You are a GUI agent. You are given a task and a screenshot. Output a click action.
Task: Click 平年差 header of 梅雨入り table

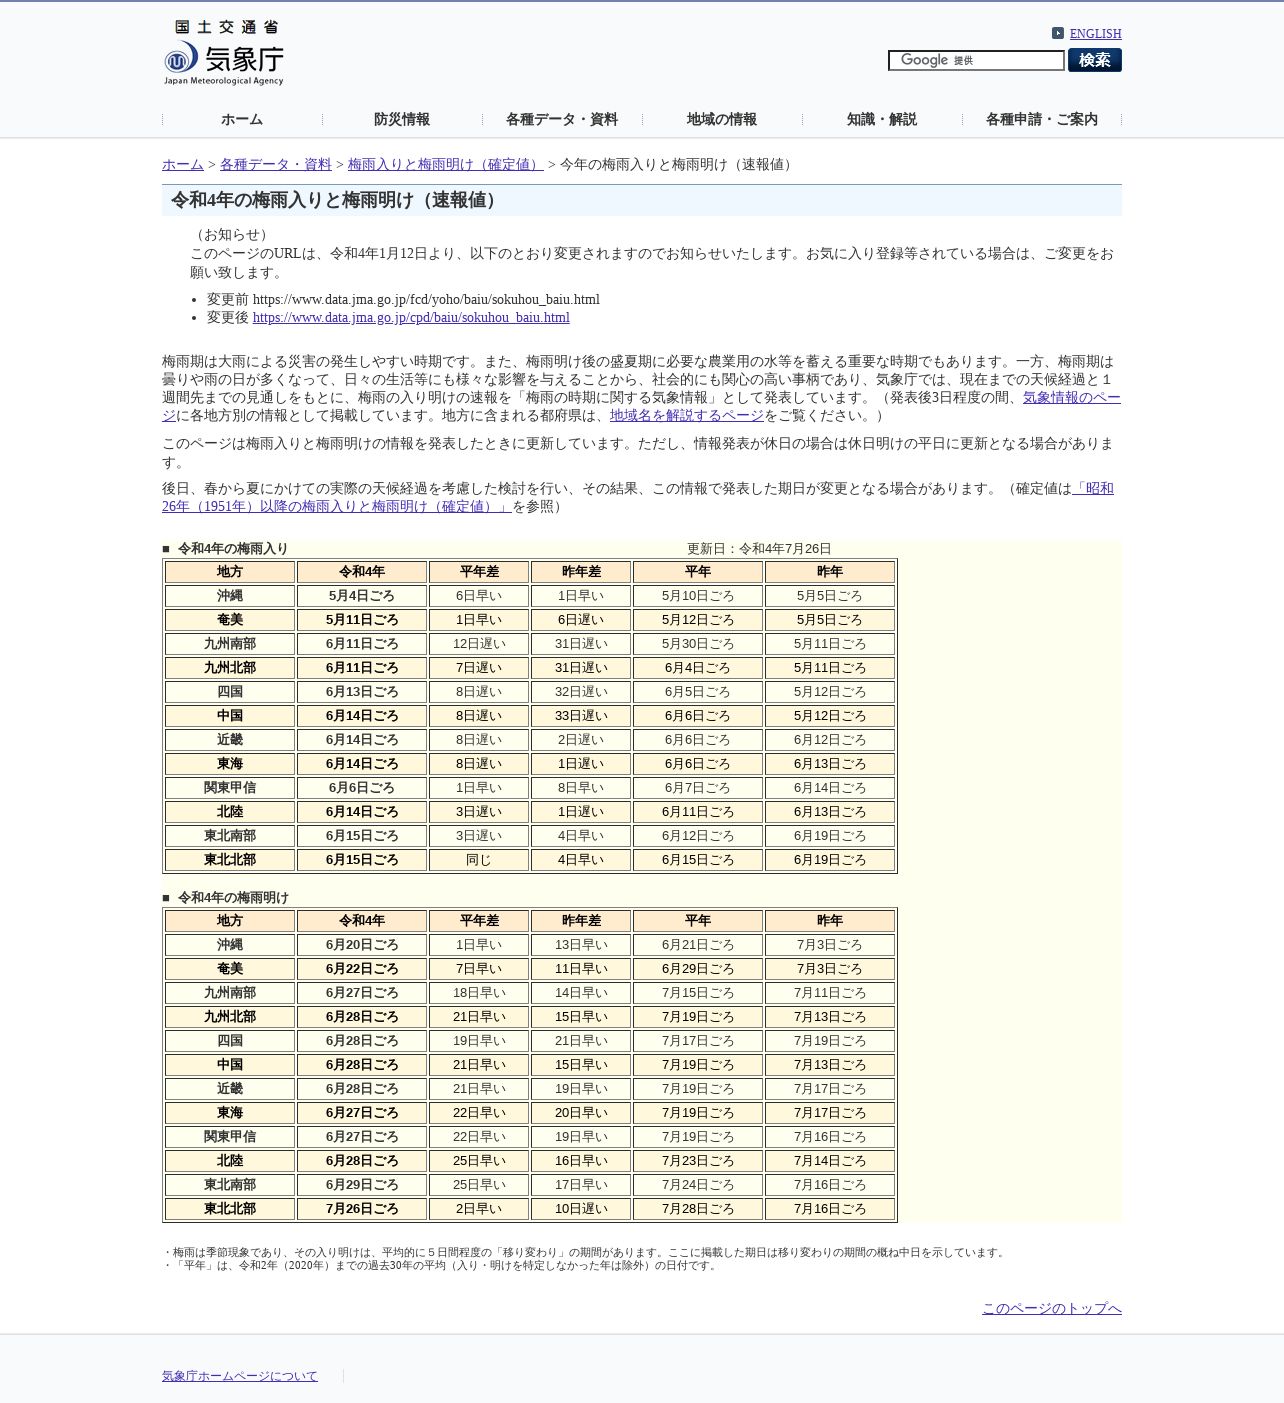[479, 572]
